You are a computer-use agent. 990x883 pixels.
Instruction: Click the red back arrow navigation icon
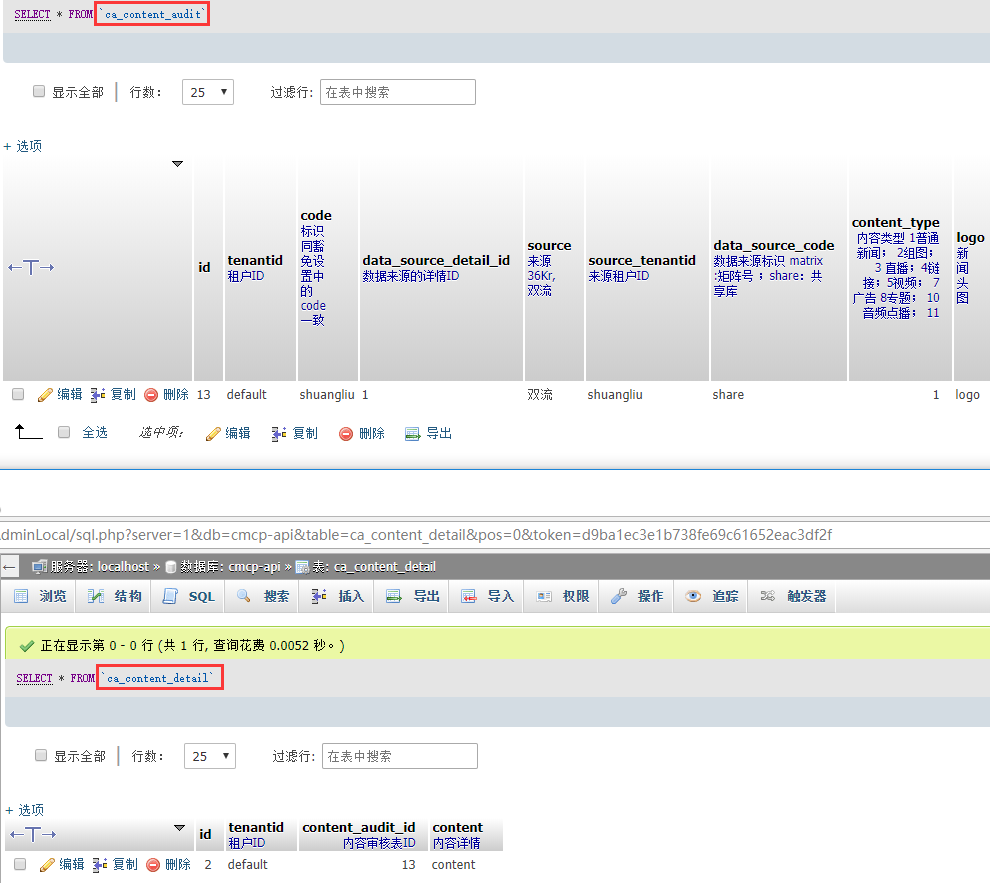tap(10, 567)
